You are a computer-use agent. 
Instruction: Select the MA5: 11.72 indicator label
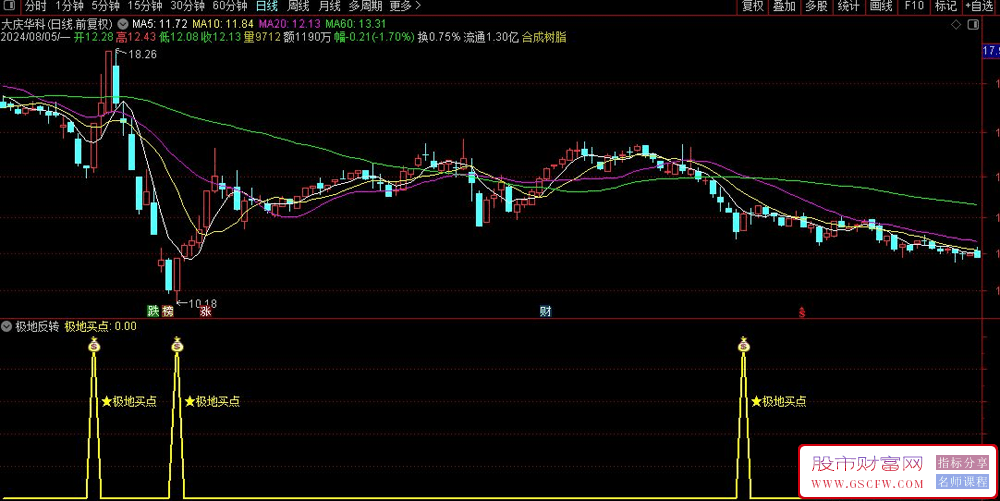(x=160, y=24)
